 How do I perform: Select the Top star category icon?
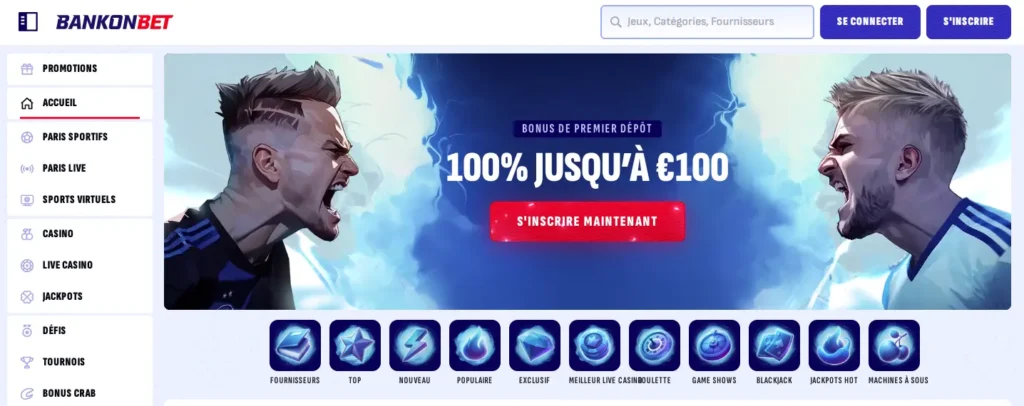pyautogui.click(x=355, y=345)
